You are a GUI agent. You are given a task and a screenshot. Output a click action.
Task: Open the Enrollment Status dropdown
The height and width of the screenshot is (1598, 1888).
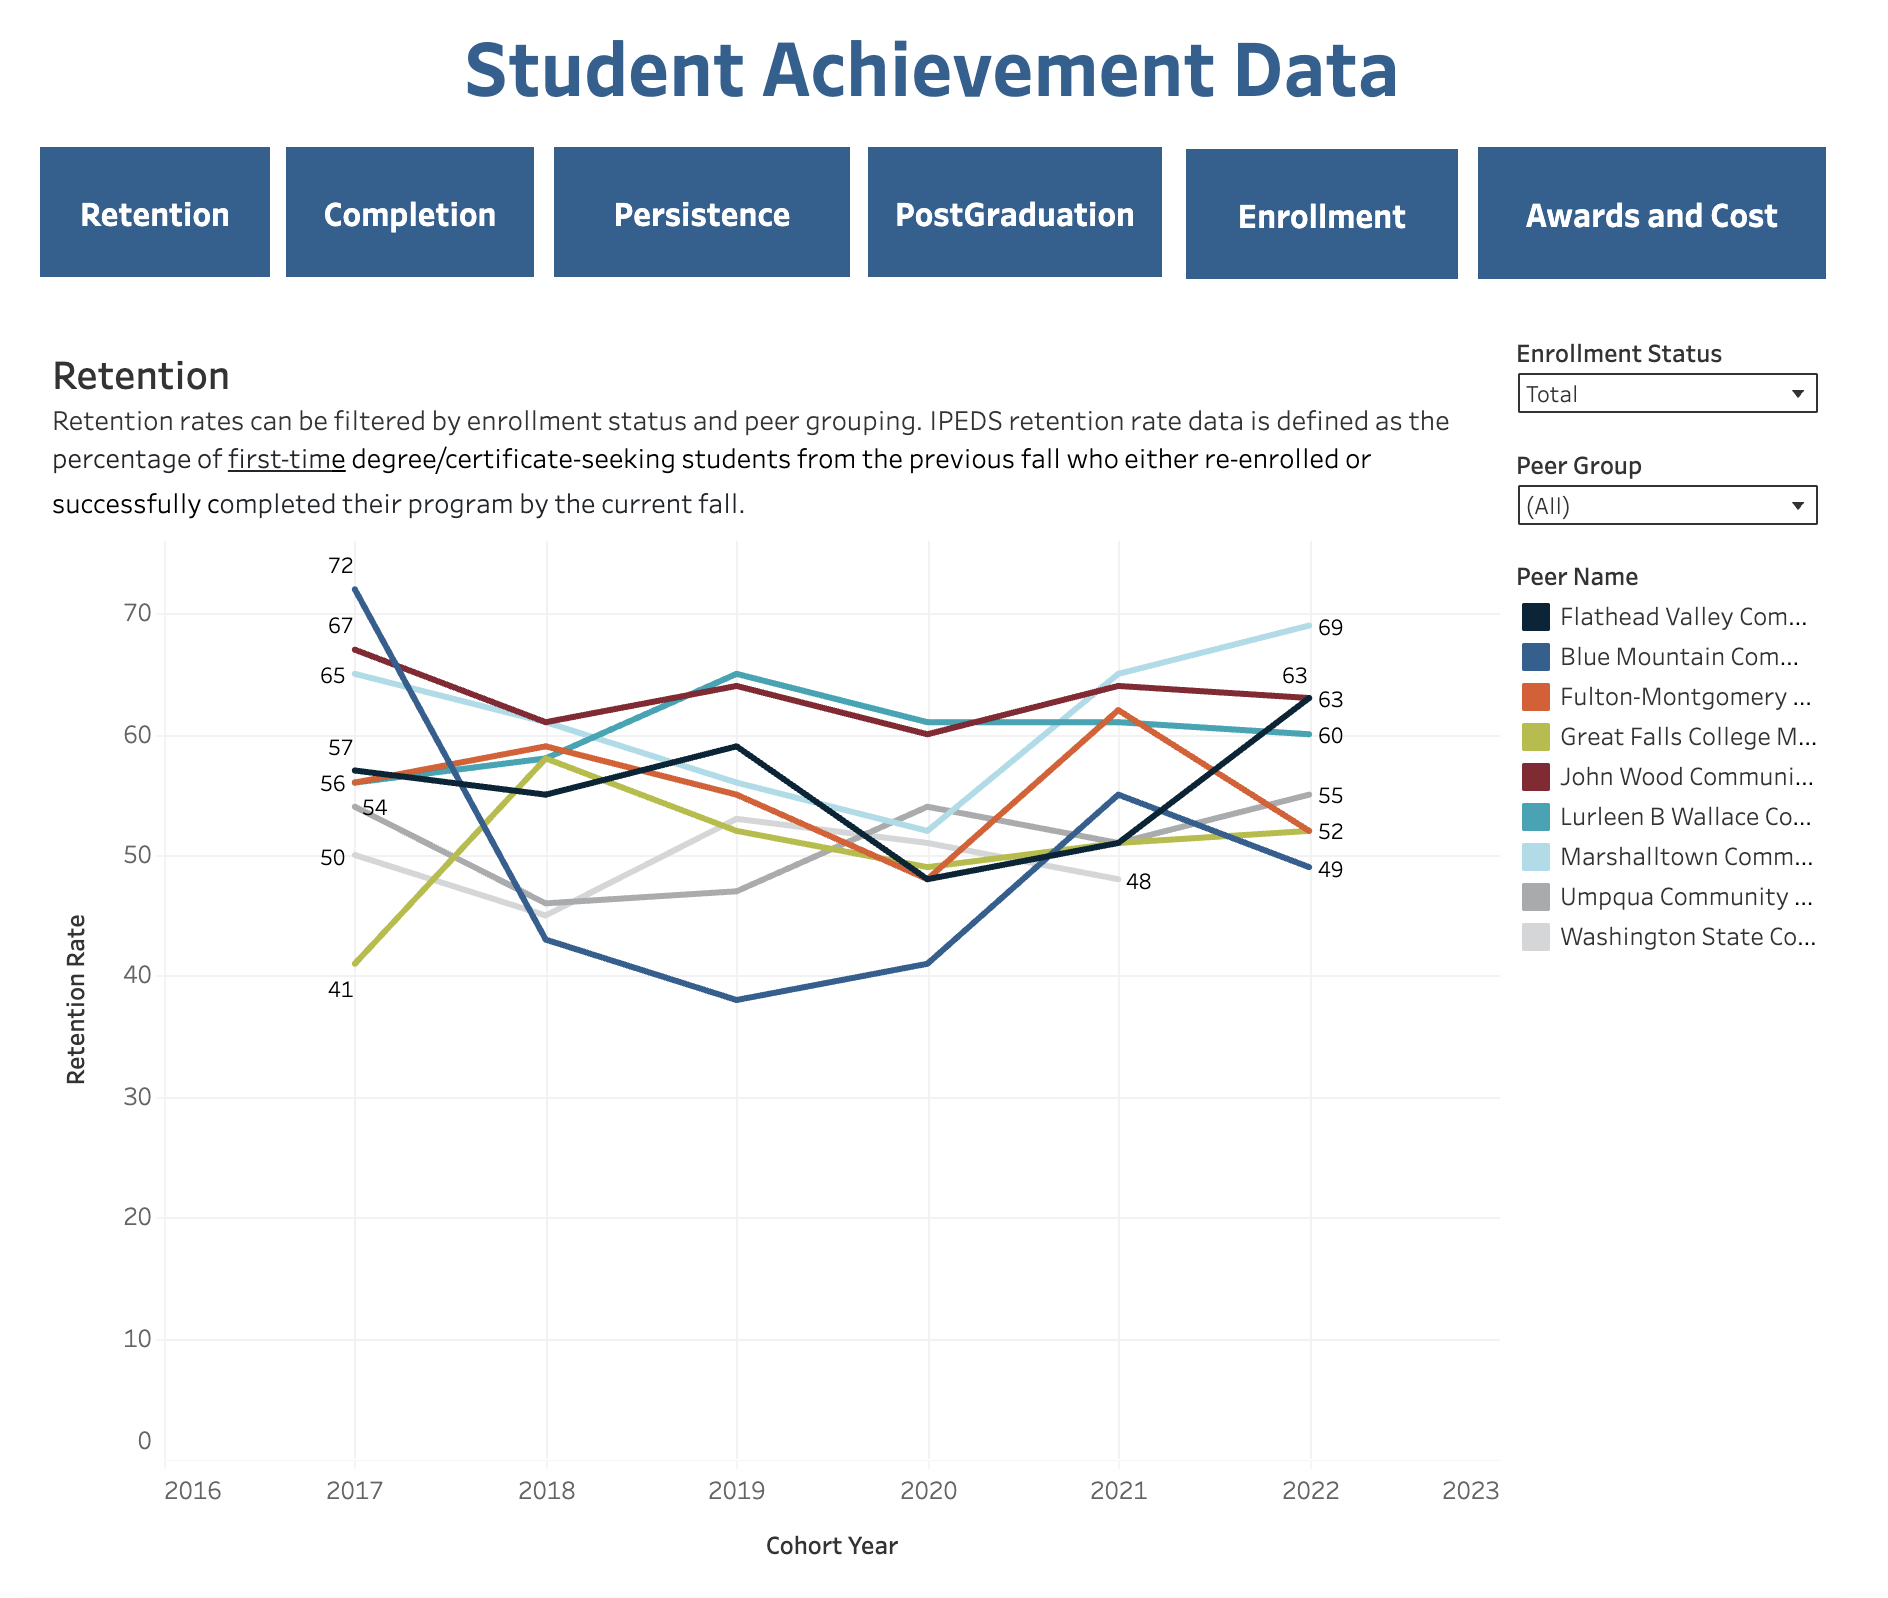pyautogui.click(x=1666, y=393)
